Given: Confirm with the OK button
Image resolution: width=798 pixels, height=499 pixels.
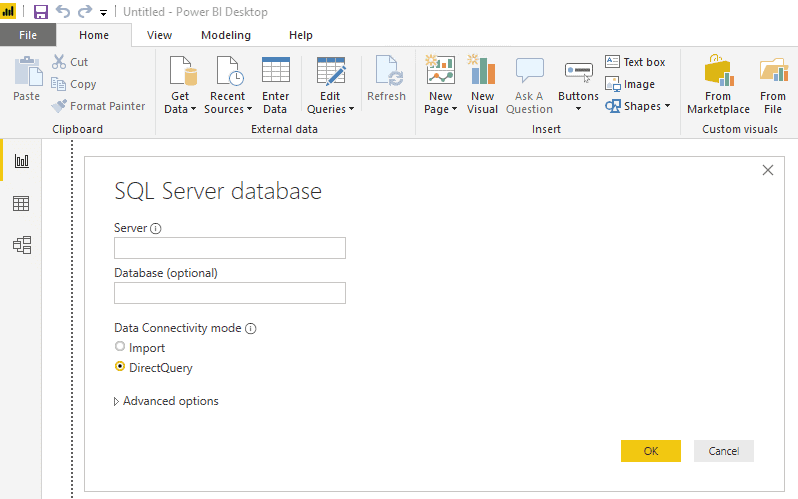Looking at the screenshot, I should (x=650, y=451).
